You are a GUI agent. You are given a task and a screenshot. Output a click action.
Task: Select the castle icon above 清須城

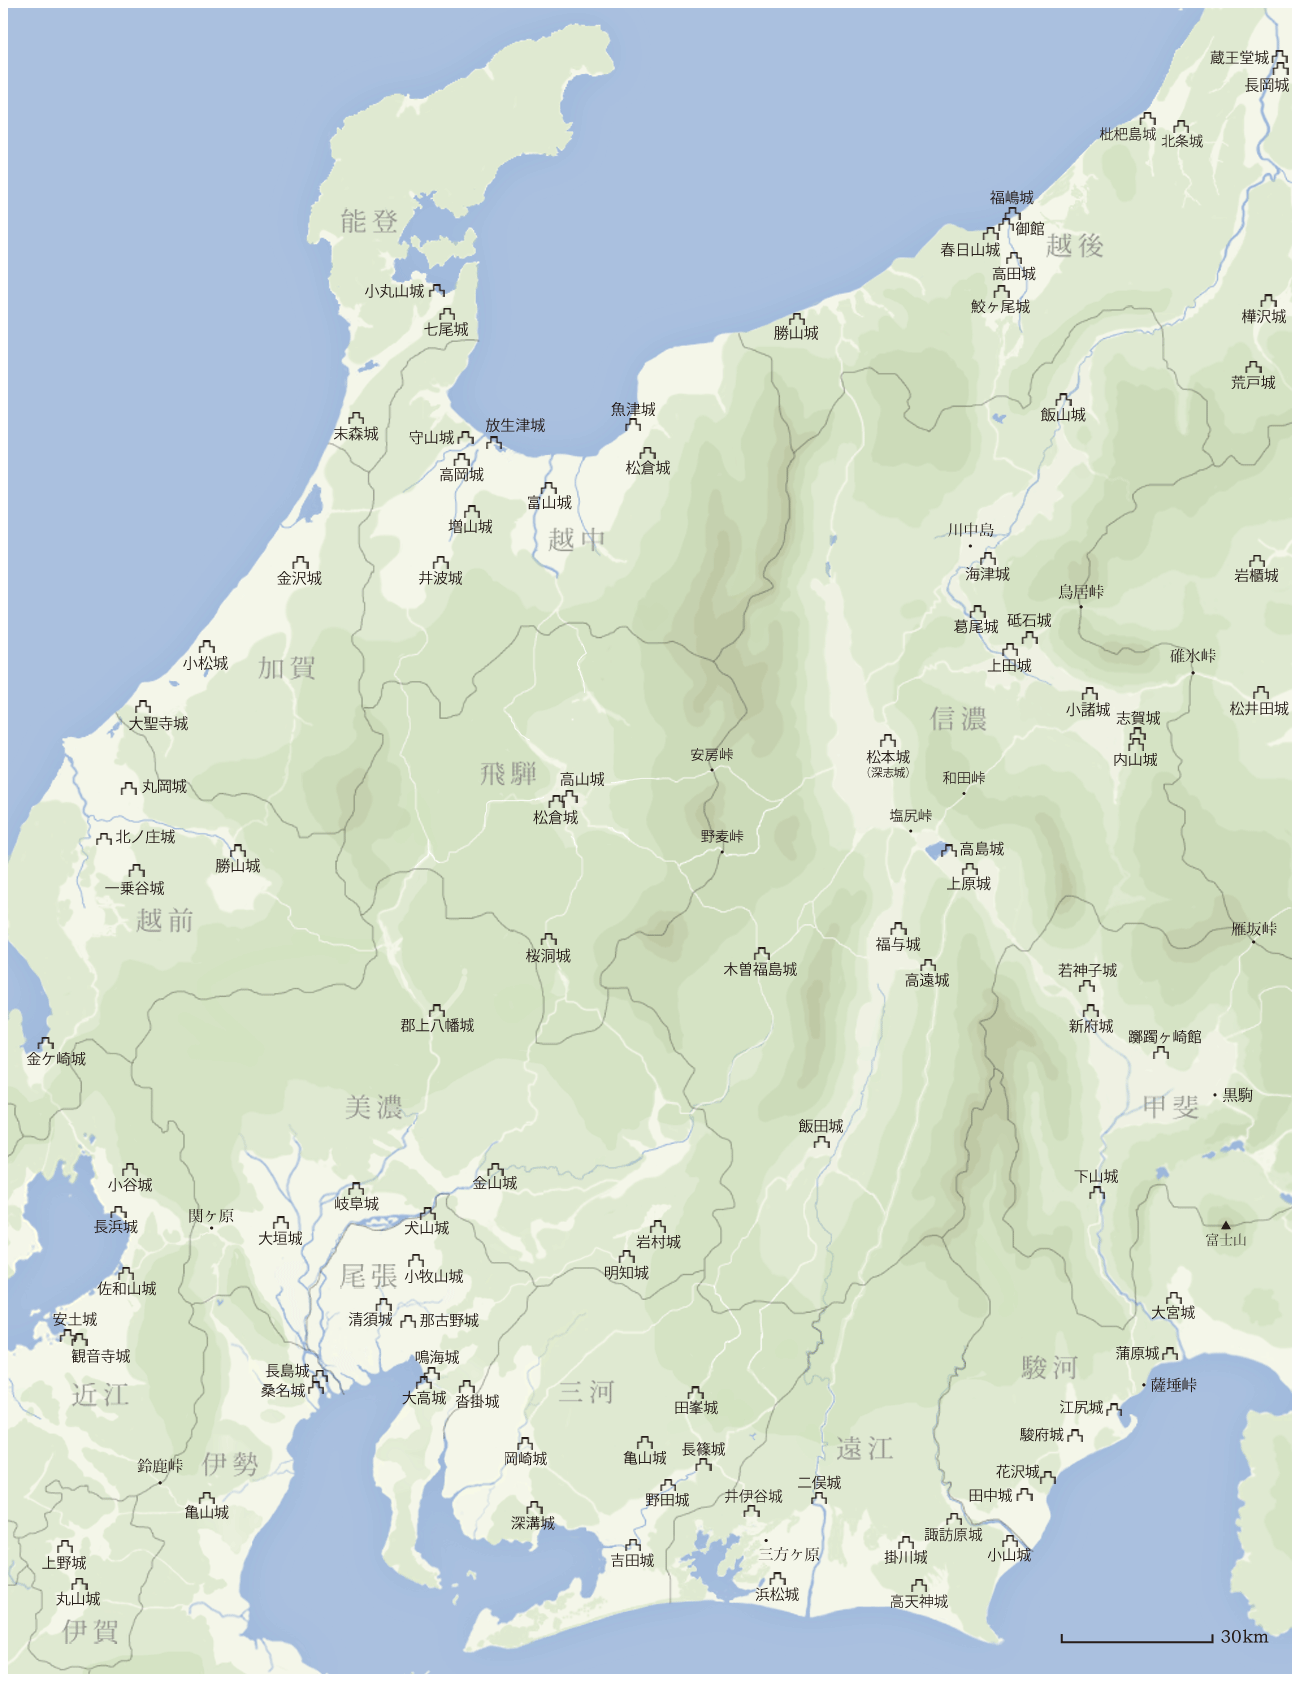click(384, 1305)
